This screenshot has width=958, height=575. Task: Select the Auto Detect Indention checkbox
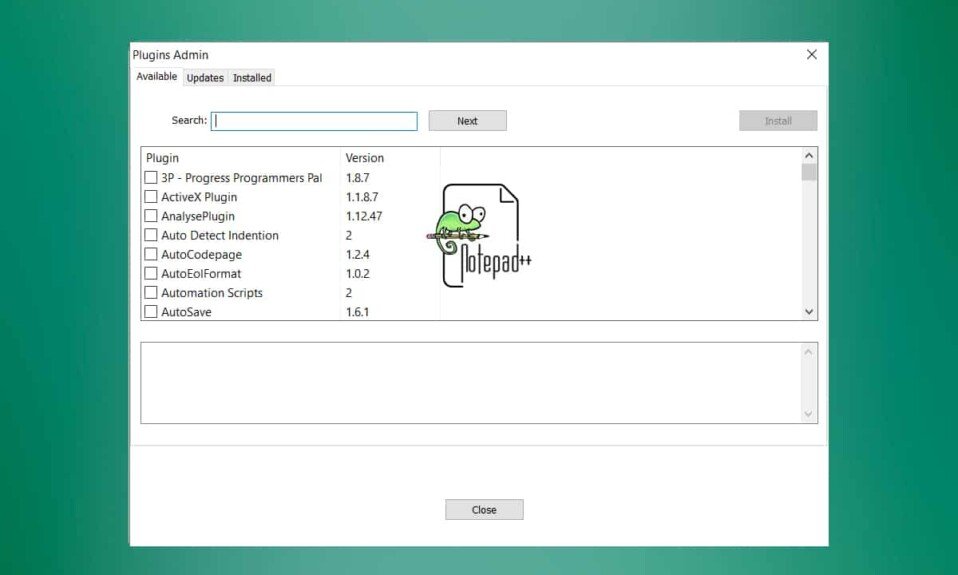click(x=151, y=235)
